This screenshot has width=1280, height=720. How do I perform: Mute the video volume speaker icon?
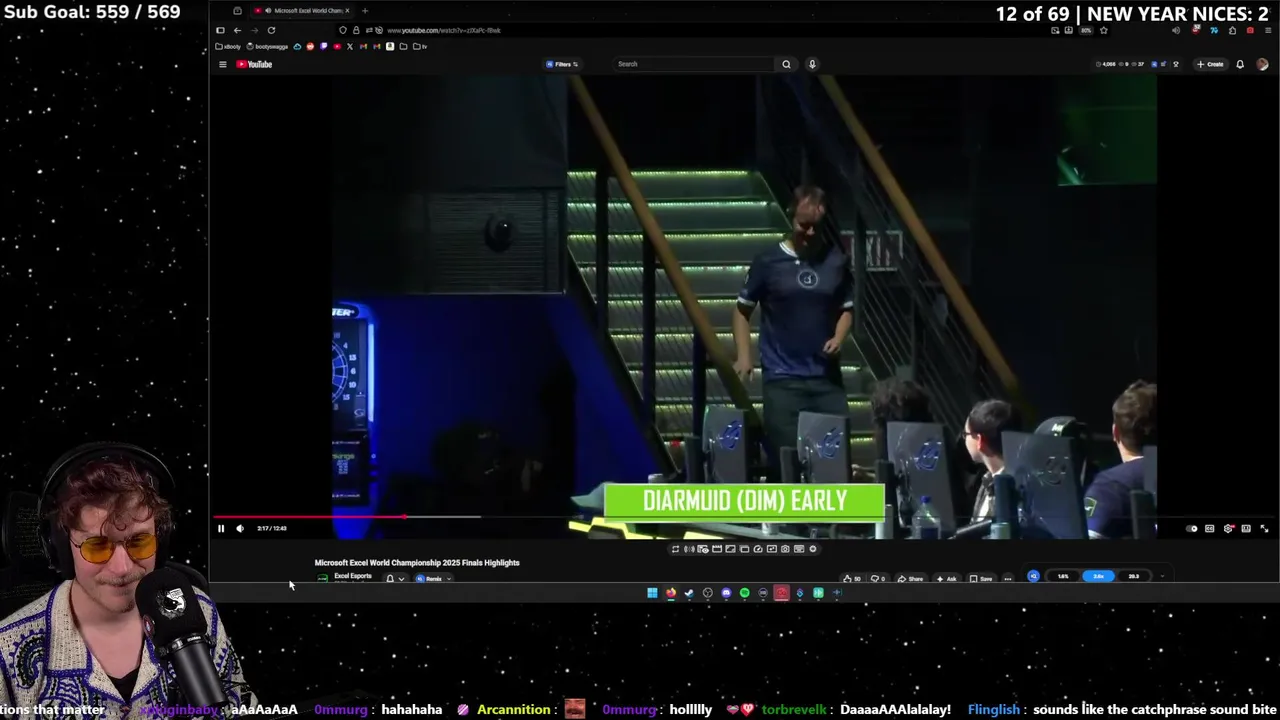[x=240, y=528]
